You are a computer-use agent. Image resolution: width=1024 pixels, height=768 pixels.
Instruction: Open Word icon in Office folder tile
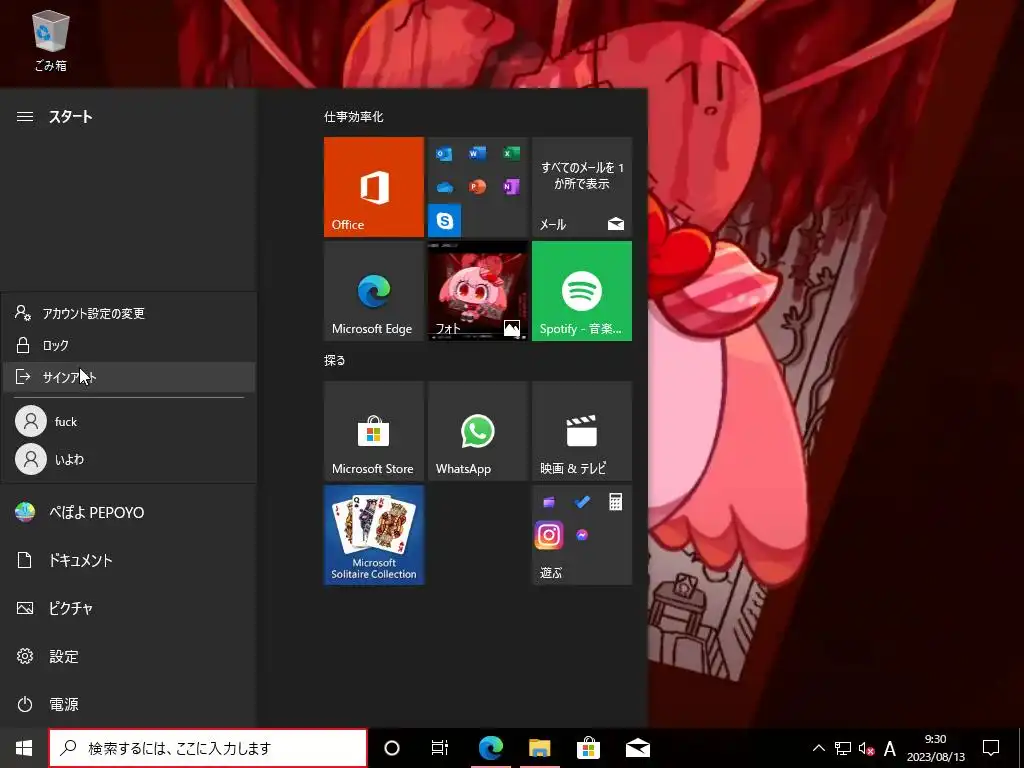pos(477,154)
